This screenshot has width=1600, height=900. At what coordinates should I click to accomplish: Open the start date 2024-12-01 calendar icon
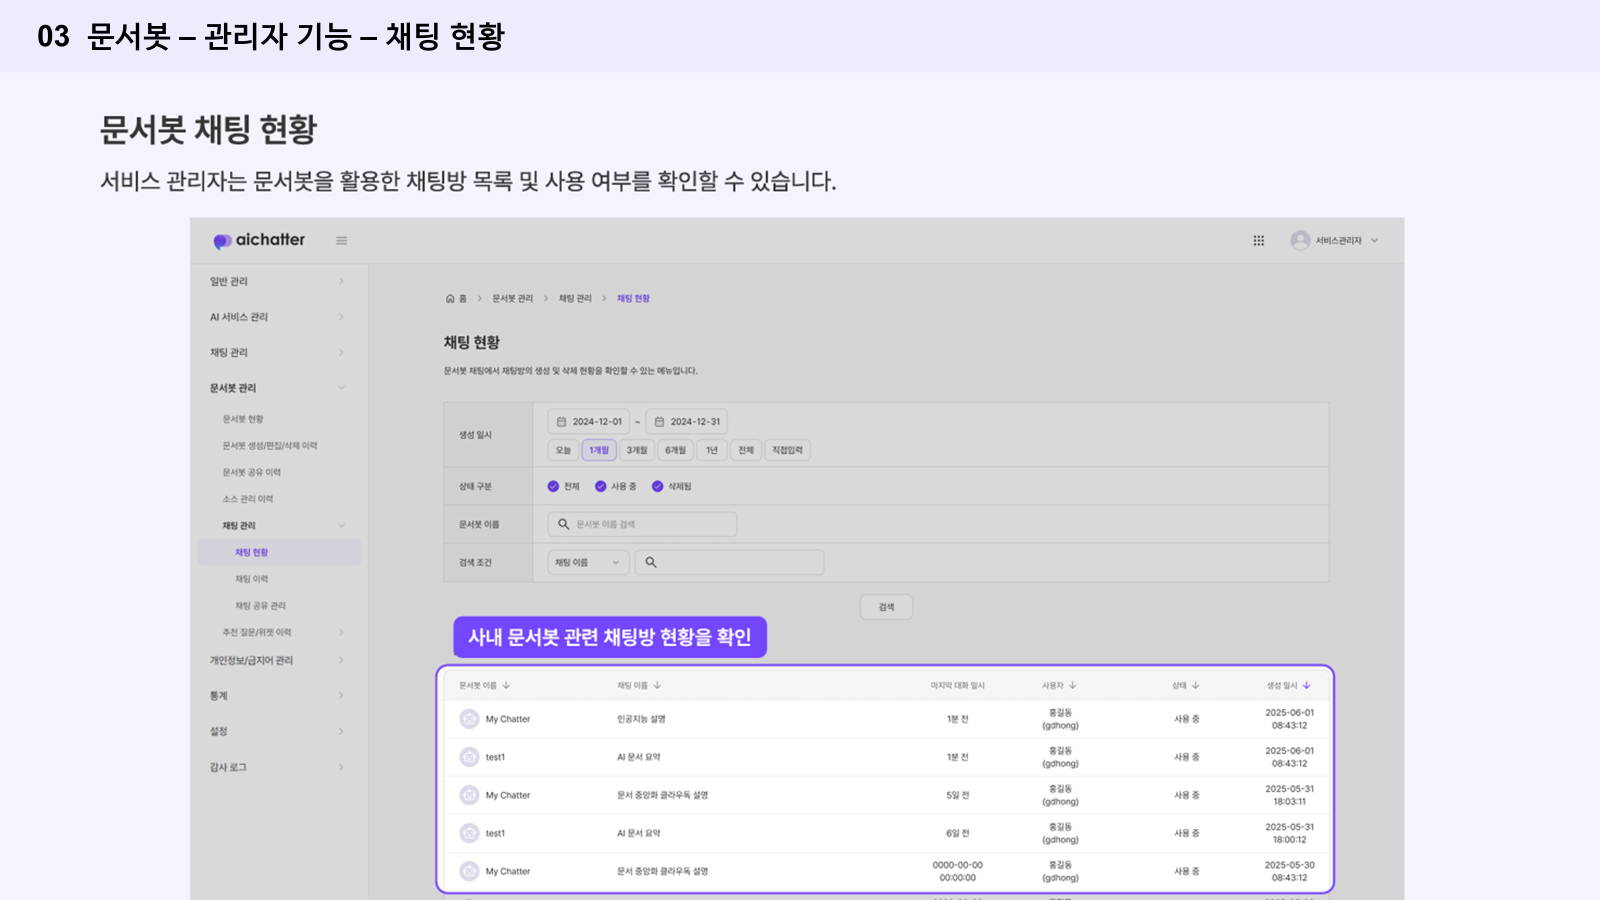point(561,422)
